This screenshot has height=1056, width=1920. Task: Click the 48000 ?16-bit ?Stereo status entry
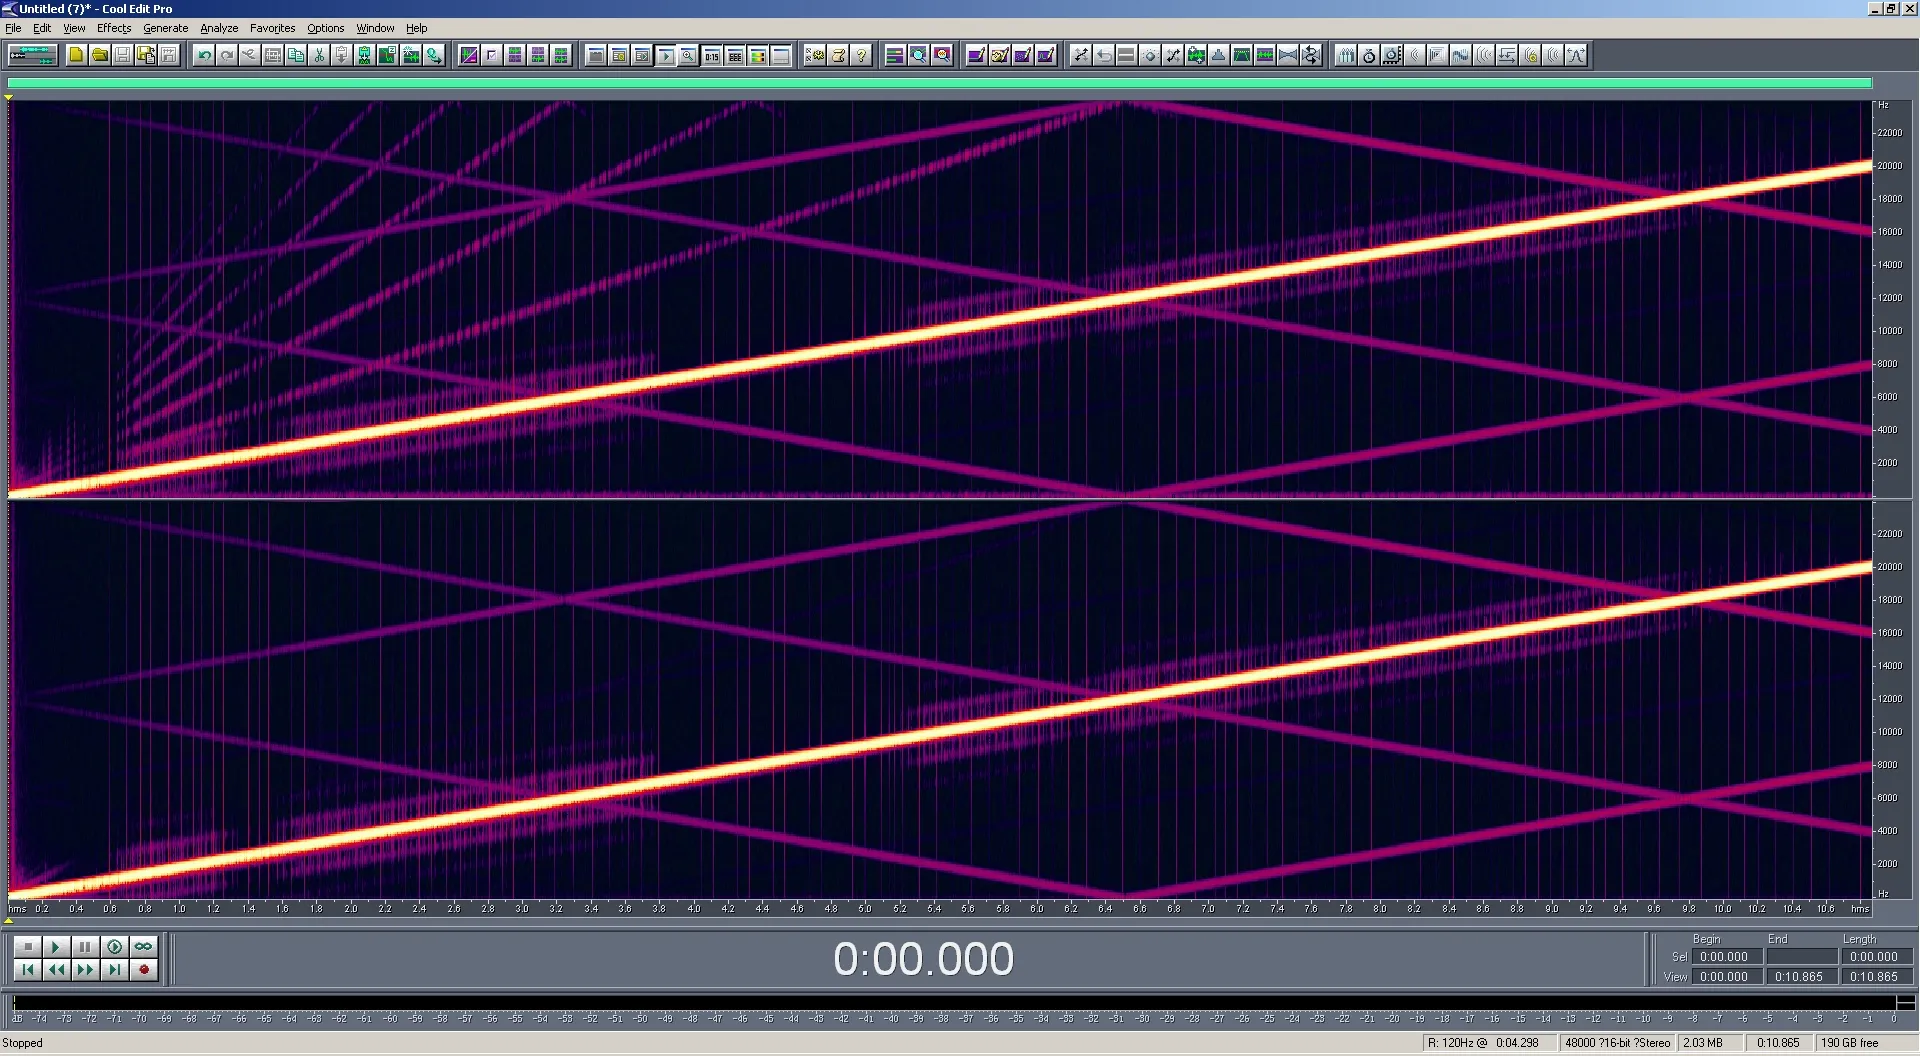[x=1617, y=1043]
